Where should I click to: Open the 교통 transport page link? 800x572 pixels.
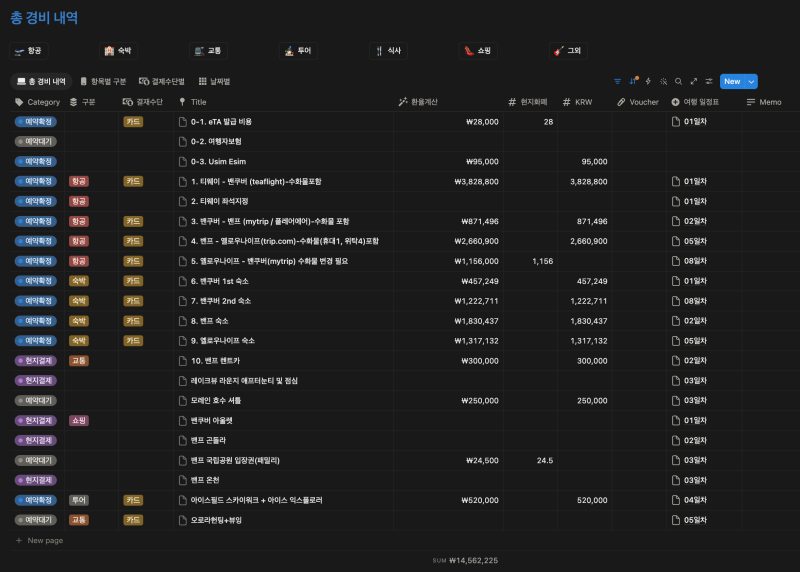click(x=208, y=51)
